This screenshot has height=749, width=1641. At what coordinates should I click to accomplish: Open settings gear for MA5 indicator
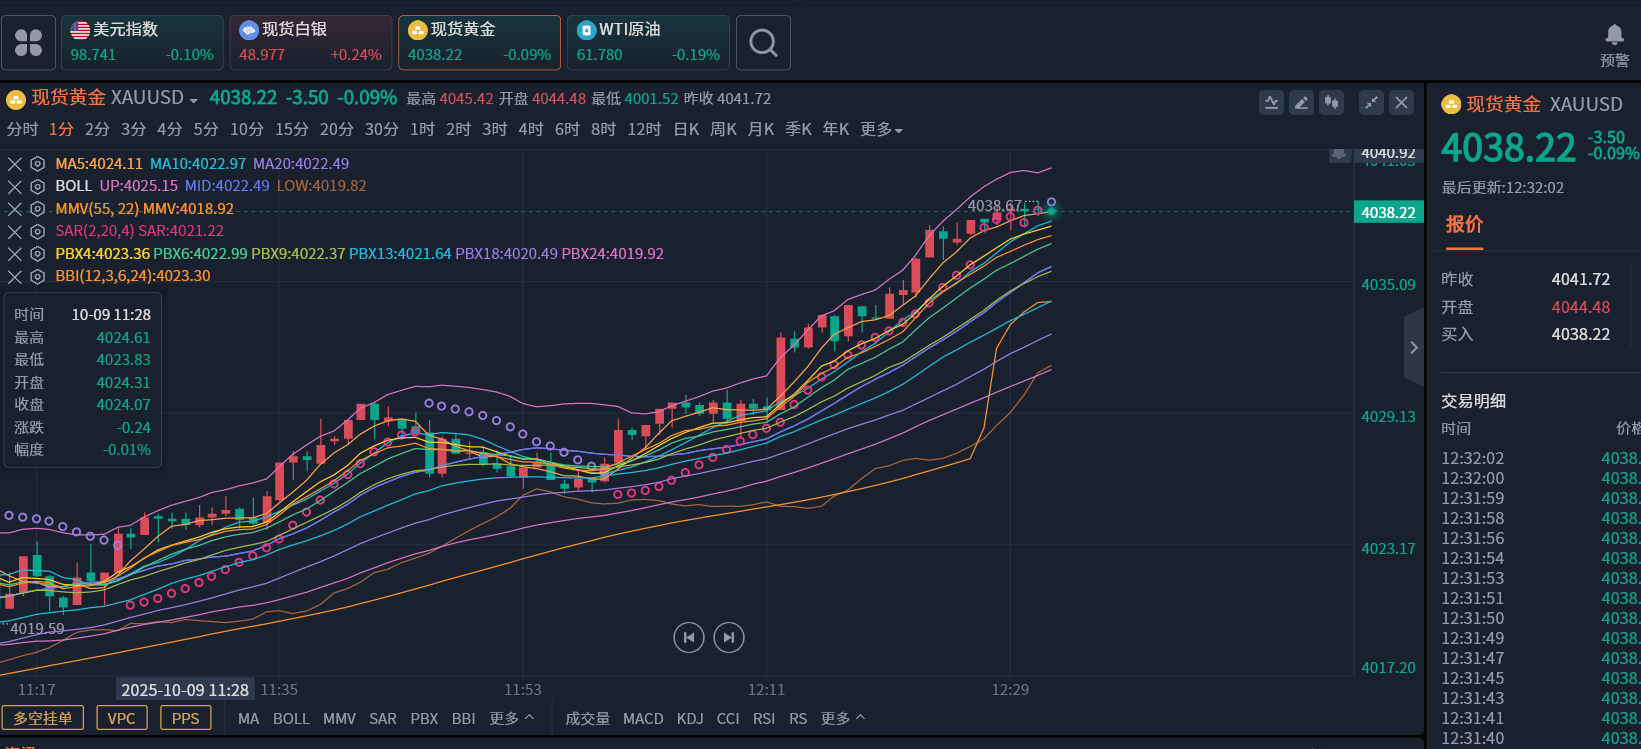point(38,164)
